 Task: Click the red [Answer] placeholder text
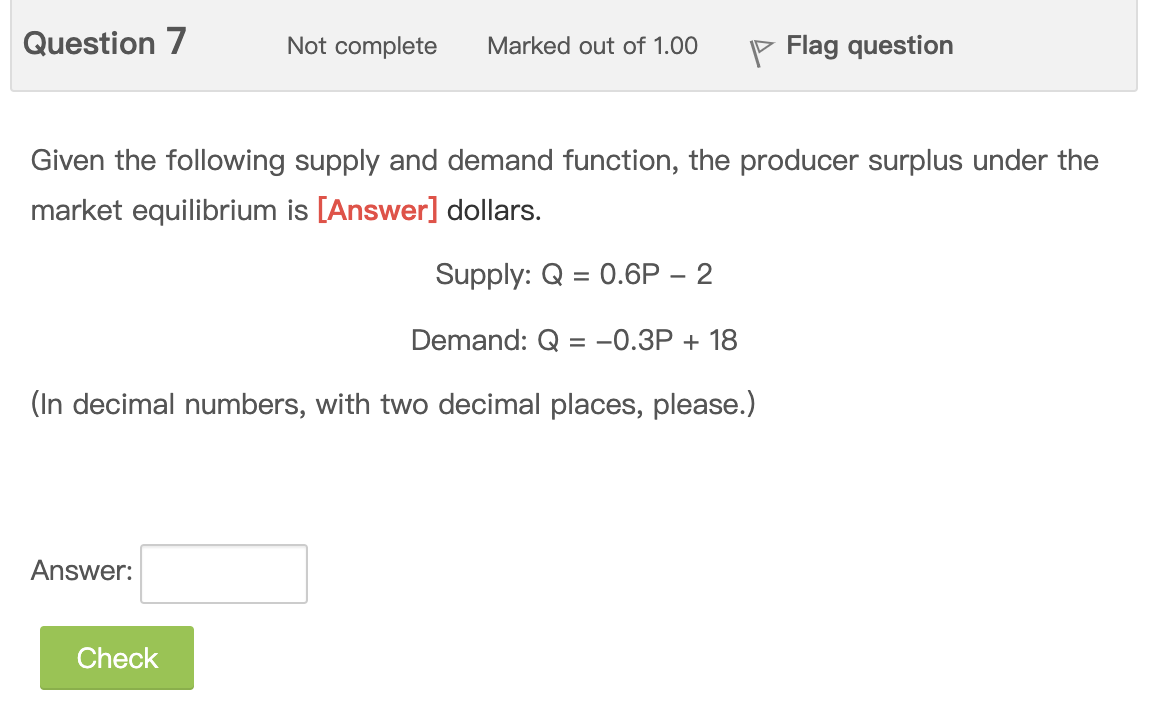pos(377,210)
